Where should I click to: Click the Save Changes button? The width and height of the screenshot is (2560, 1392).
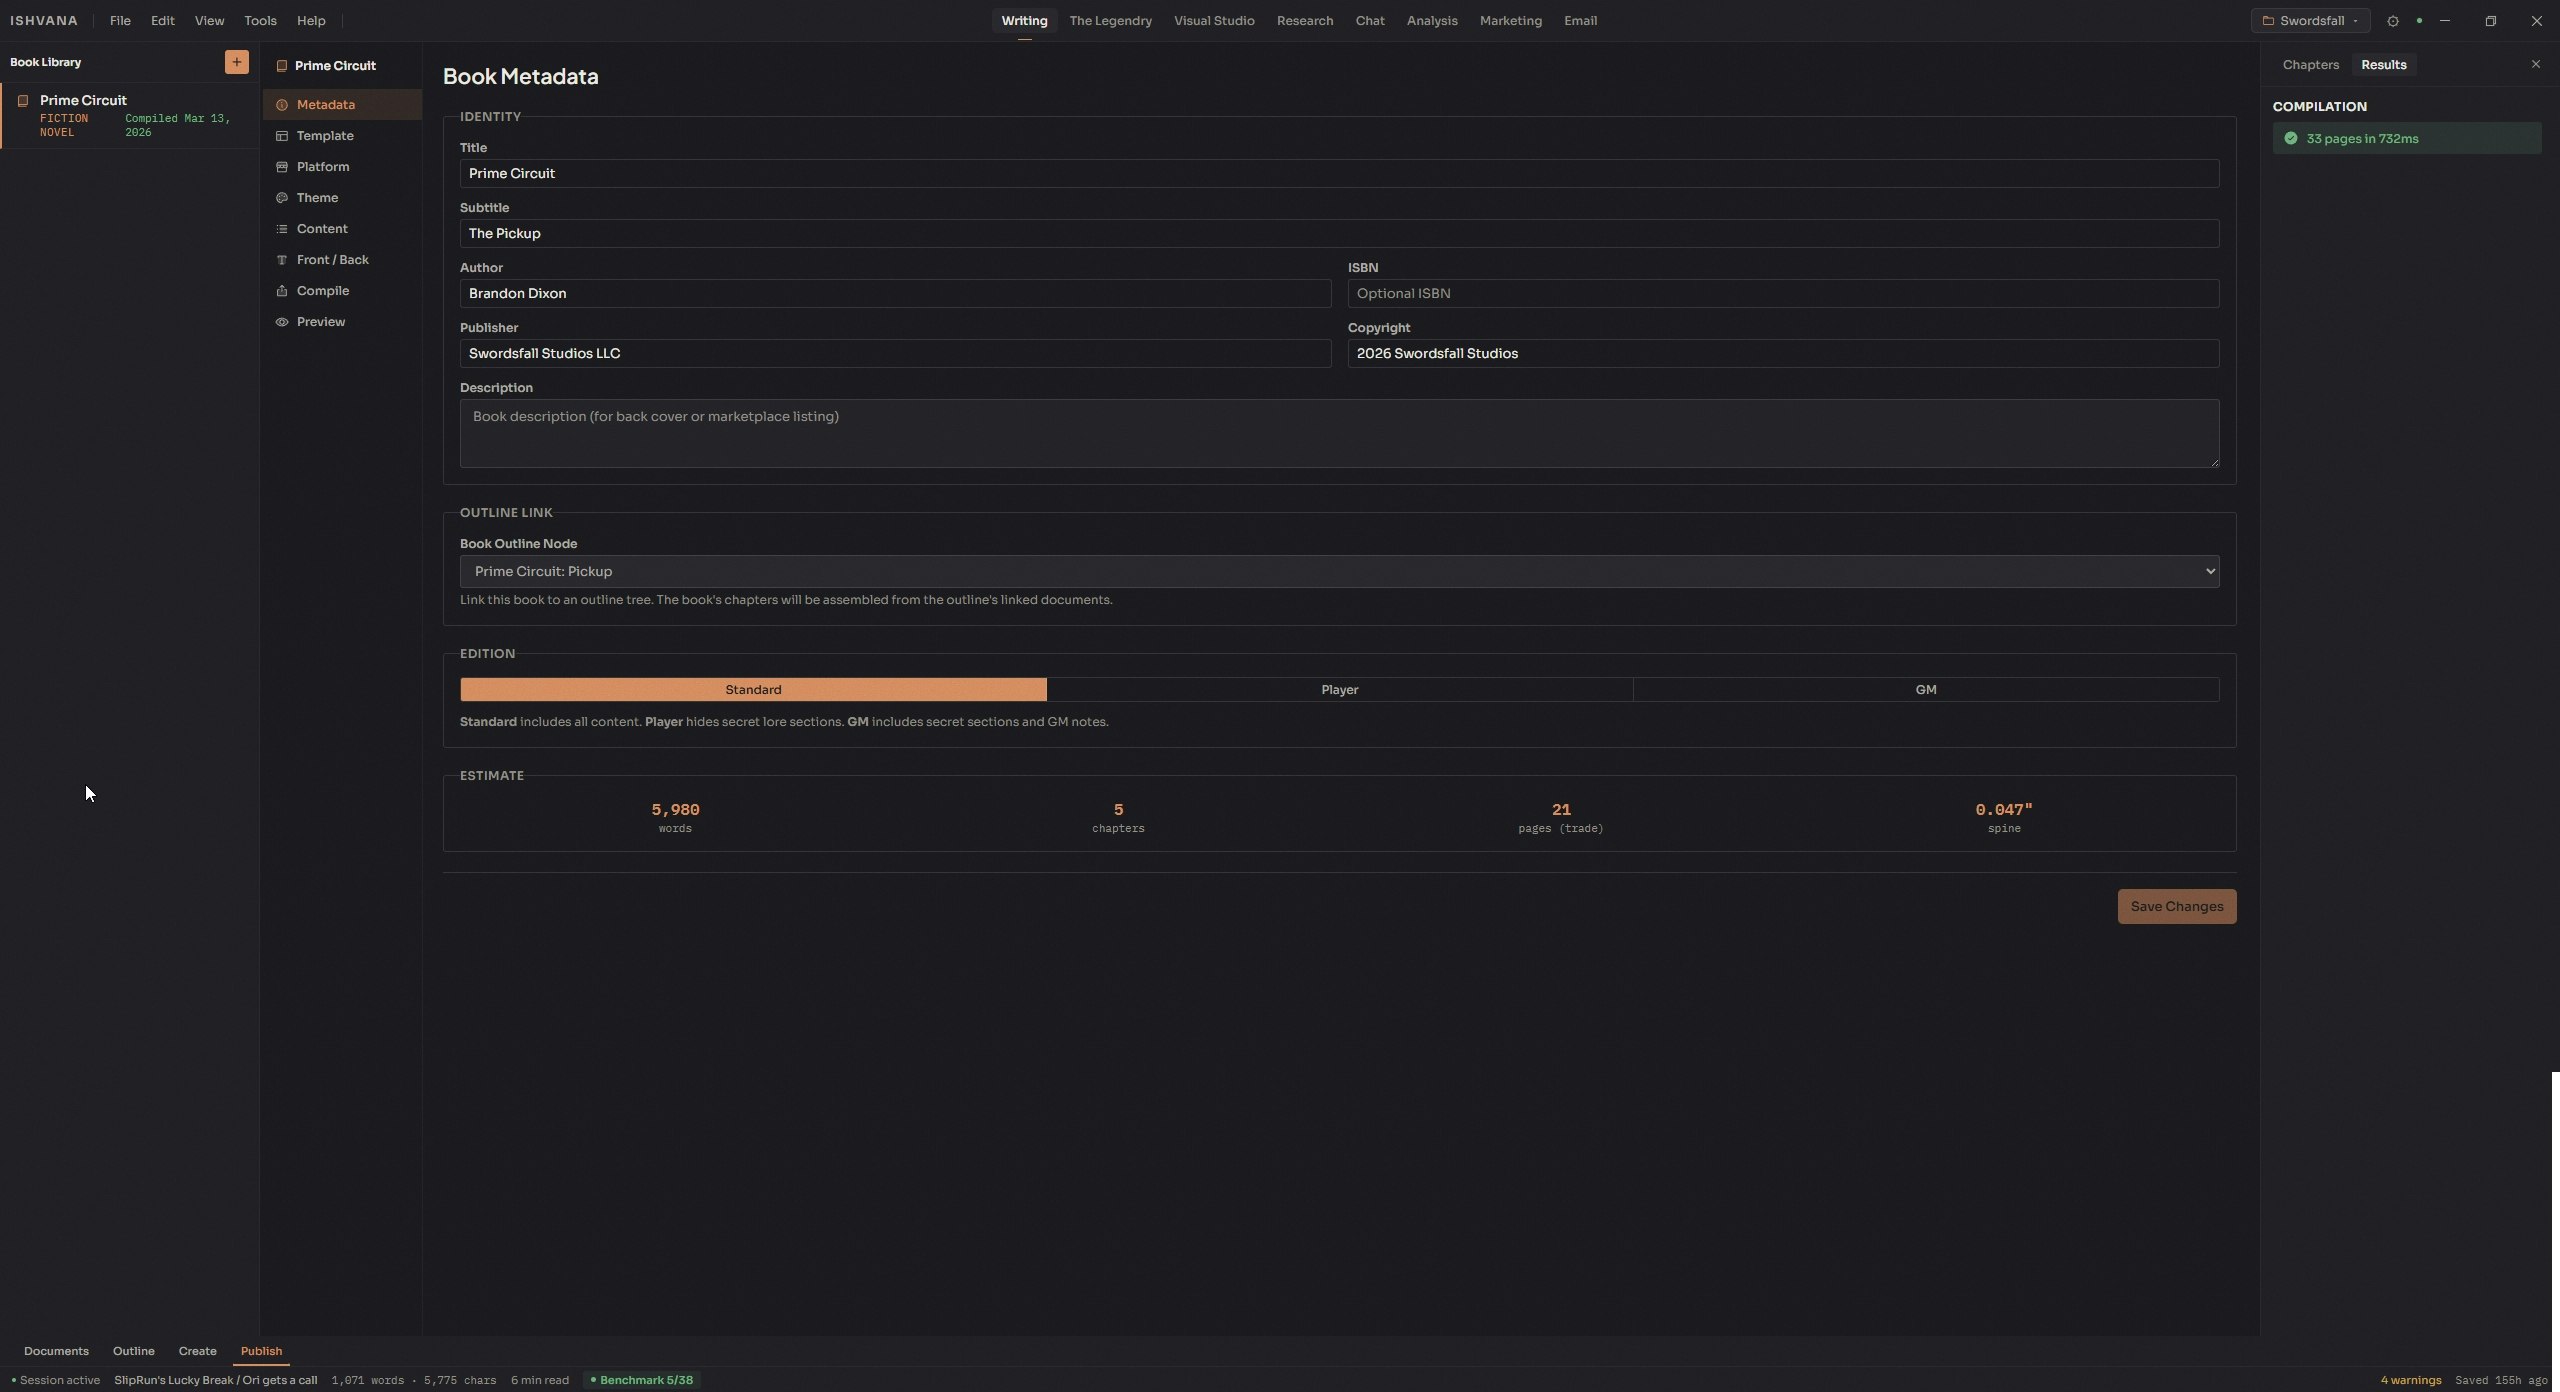pos(2176,907)
